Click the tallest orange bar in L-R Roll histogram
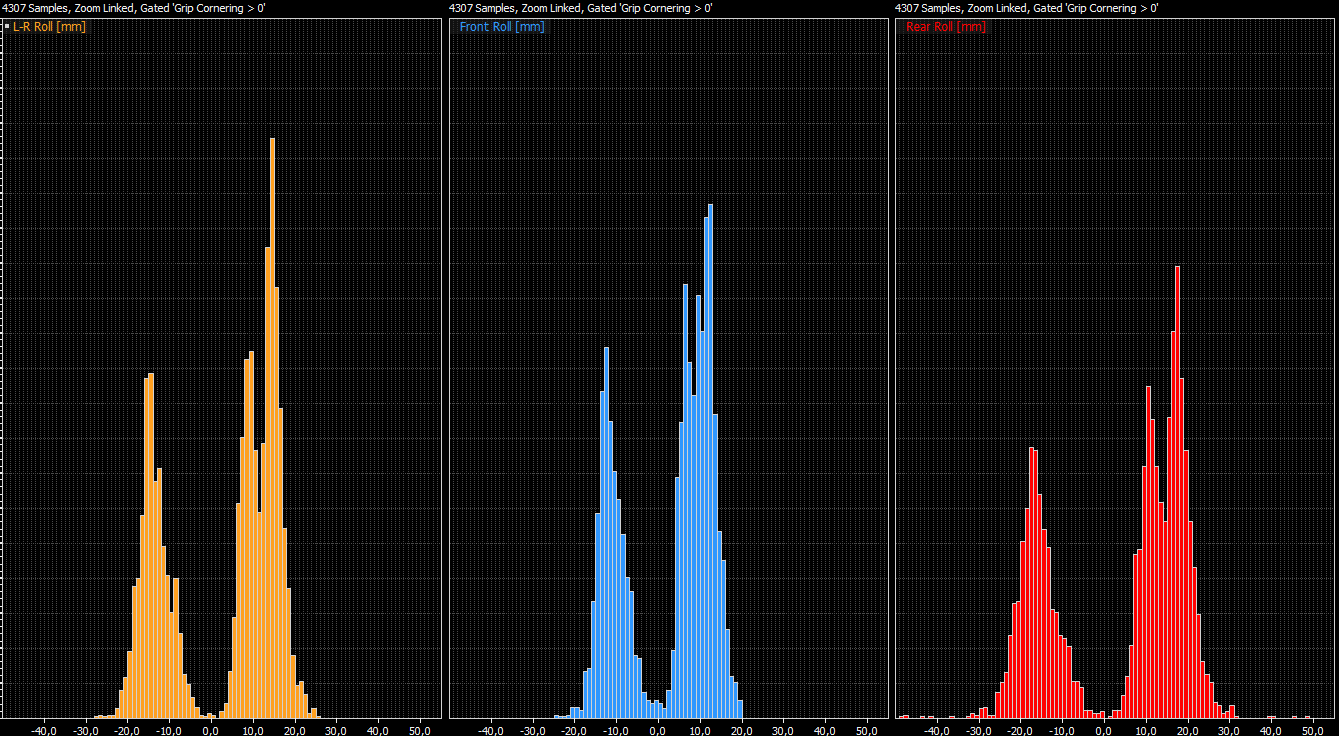1339x736 pixels. click(x=272, y=427)
